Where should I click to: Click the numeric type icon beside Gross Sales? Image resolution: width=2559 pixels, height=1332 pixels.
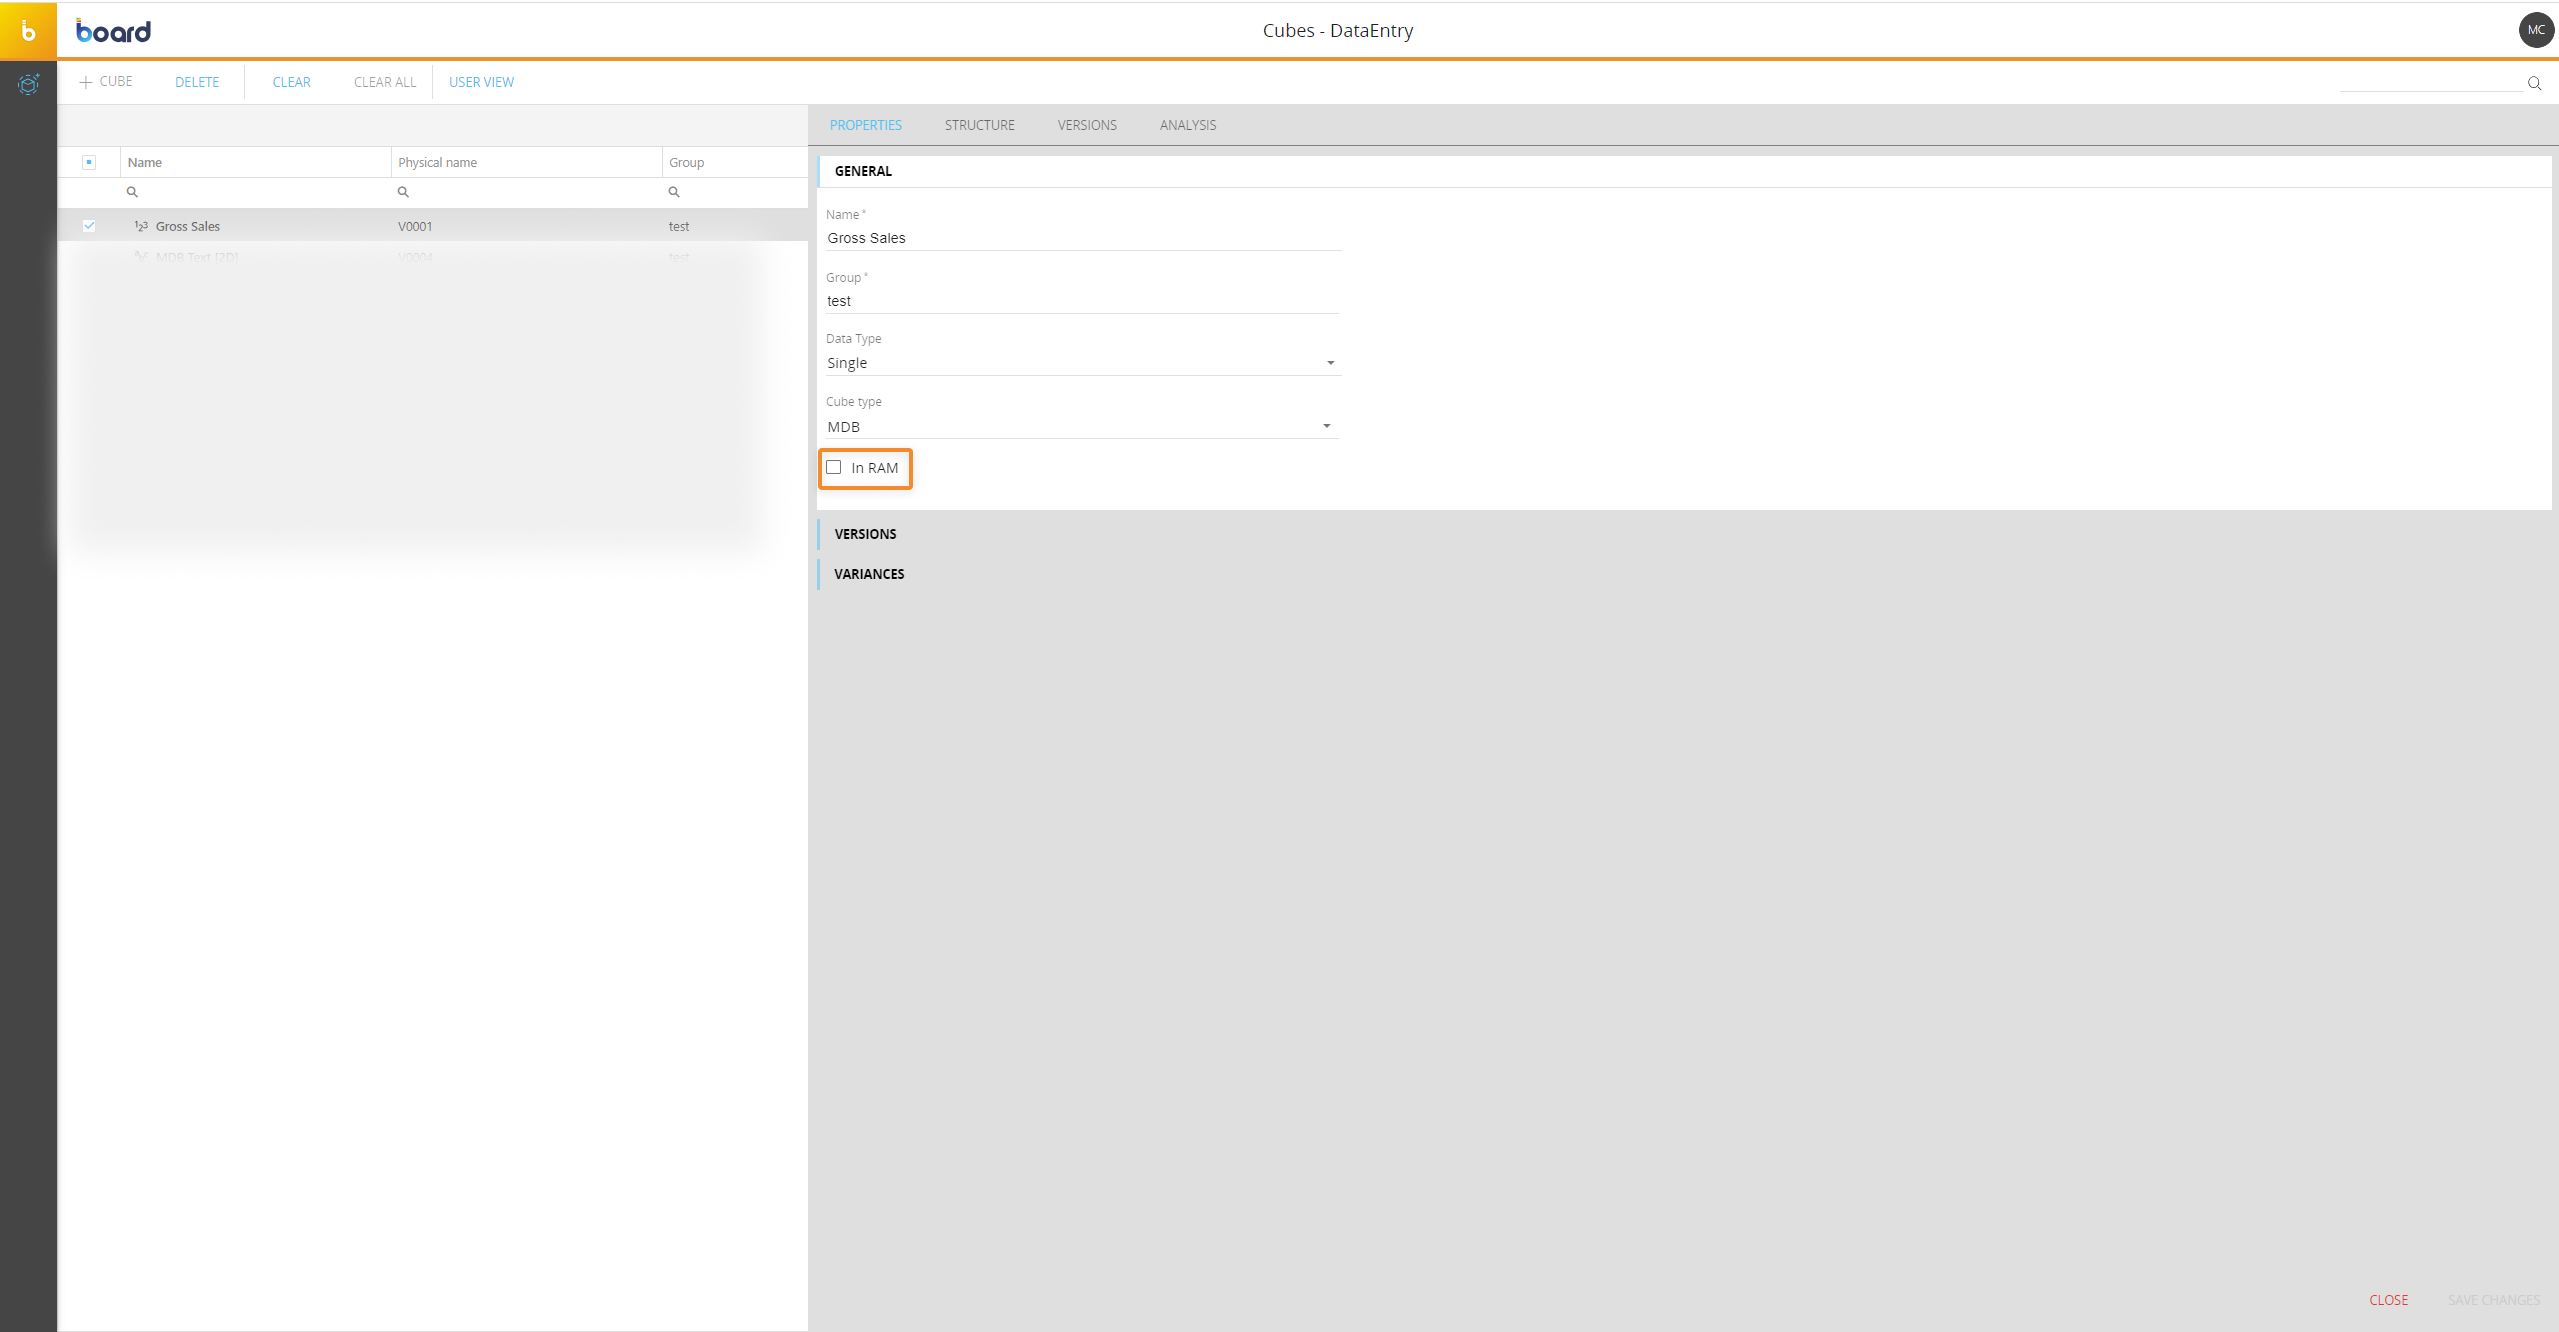click(141, 226)
